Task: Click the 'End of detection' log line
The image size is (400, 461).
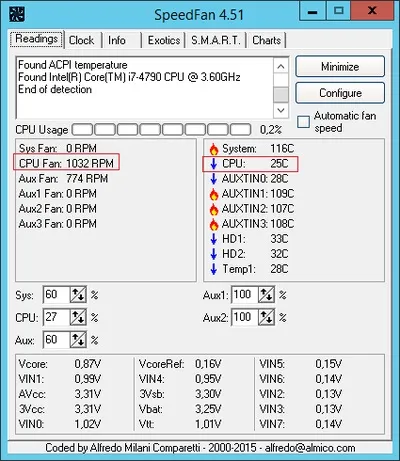Action: point(55,89)
